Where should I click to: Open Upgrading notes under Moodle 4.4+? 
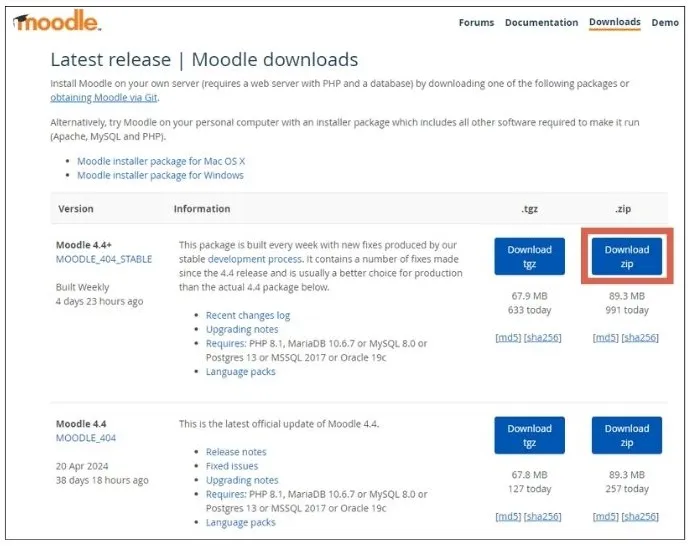click(x=242, y=330)
